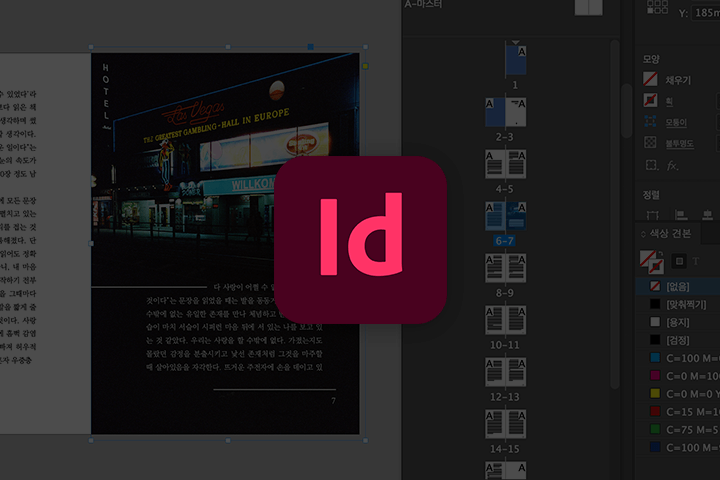Select the pages 10-11 spread thumbnail
The image size is (720, 480).
click(x=506, y=320)
